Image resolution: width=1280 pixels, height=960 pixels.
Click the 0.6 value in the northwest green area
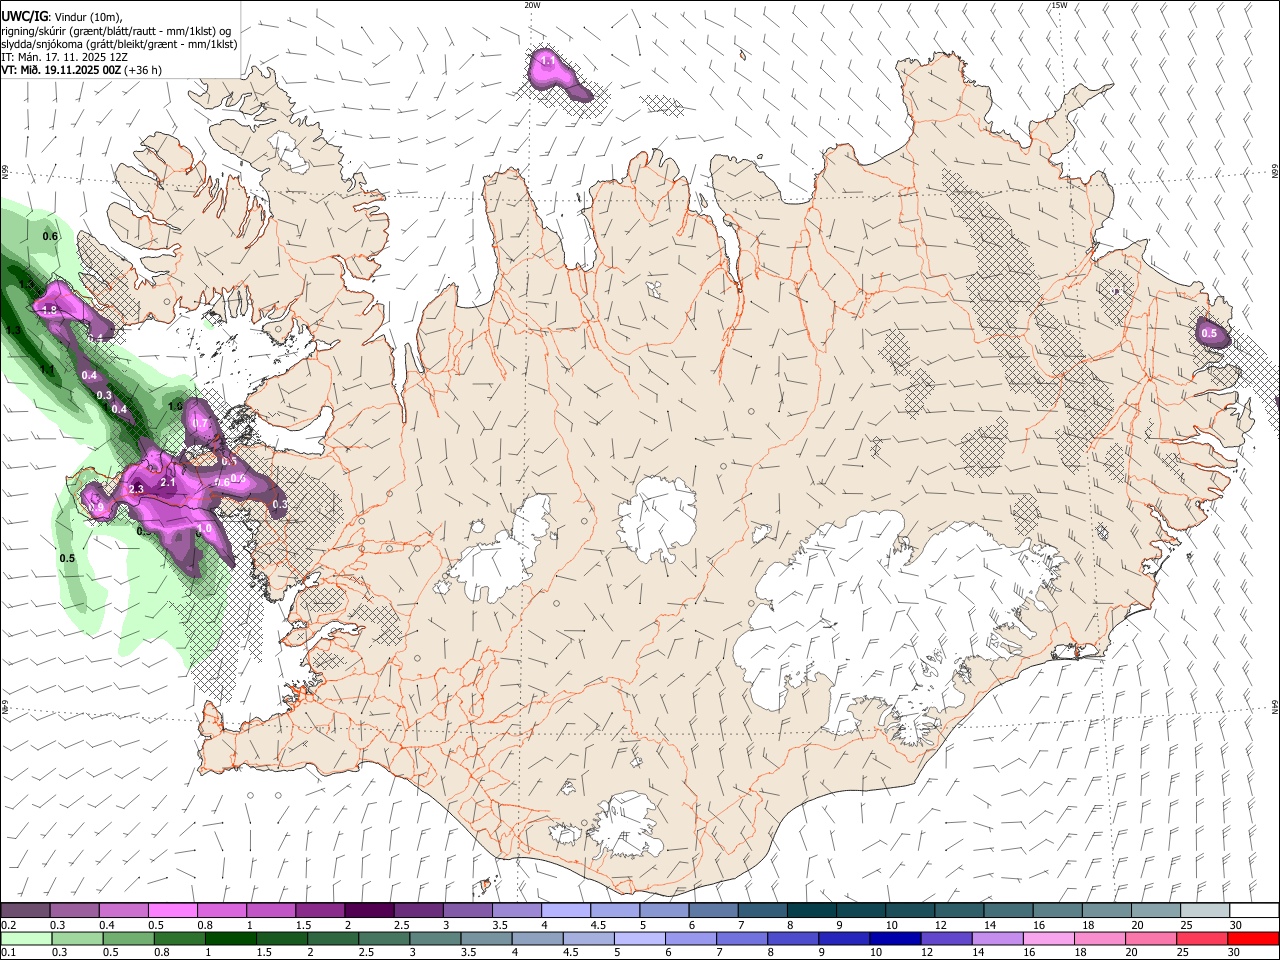pos(51,236)
